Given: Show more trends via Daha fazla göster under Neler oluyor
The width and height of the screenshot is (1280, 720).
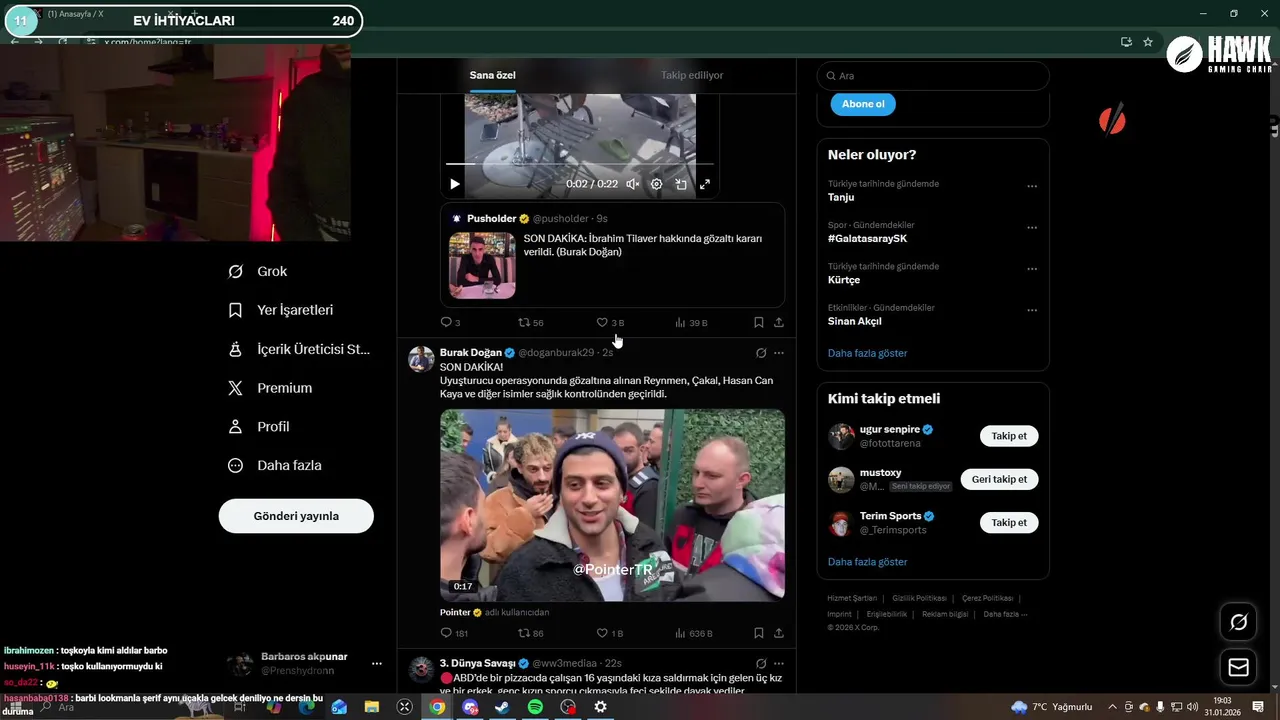Looking at the screenshot, I should (x=867, y=353).
